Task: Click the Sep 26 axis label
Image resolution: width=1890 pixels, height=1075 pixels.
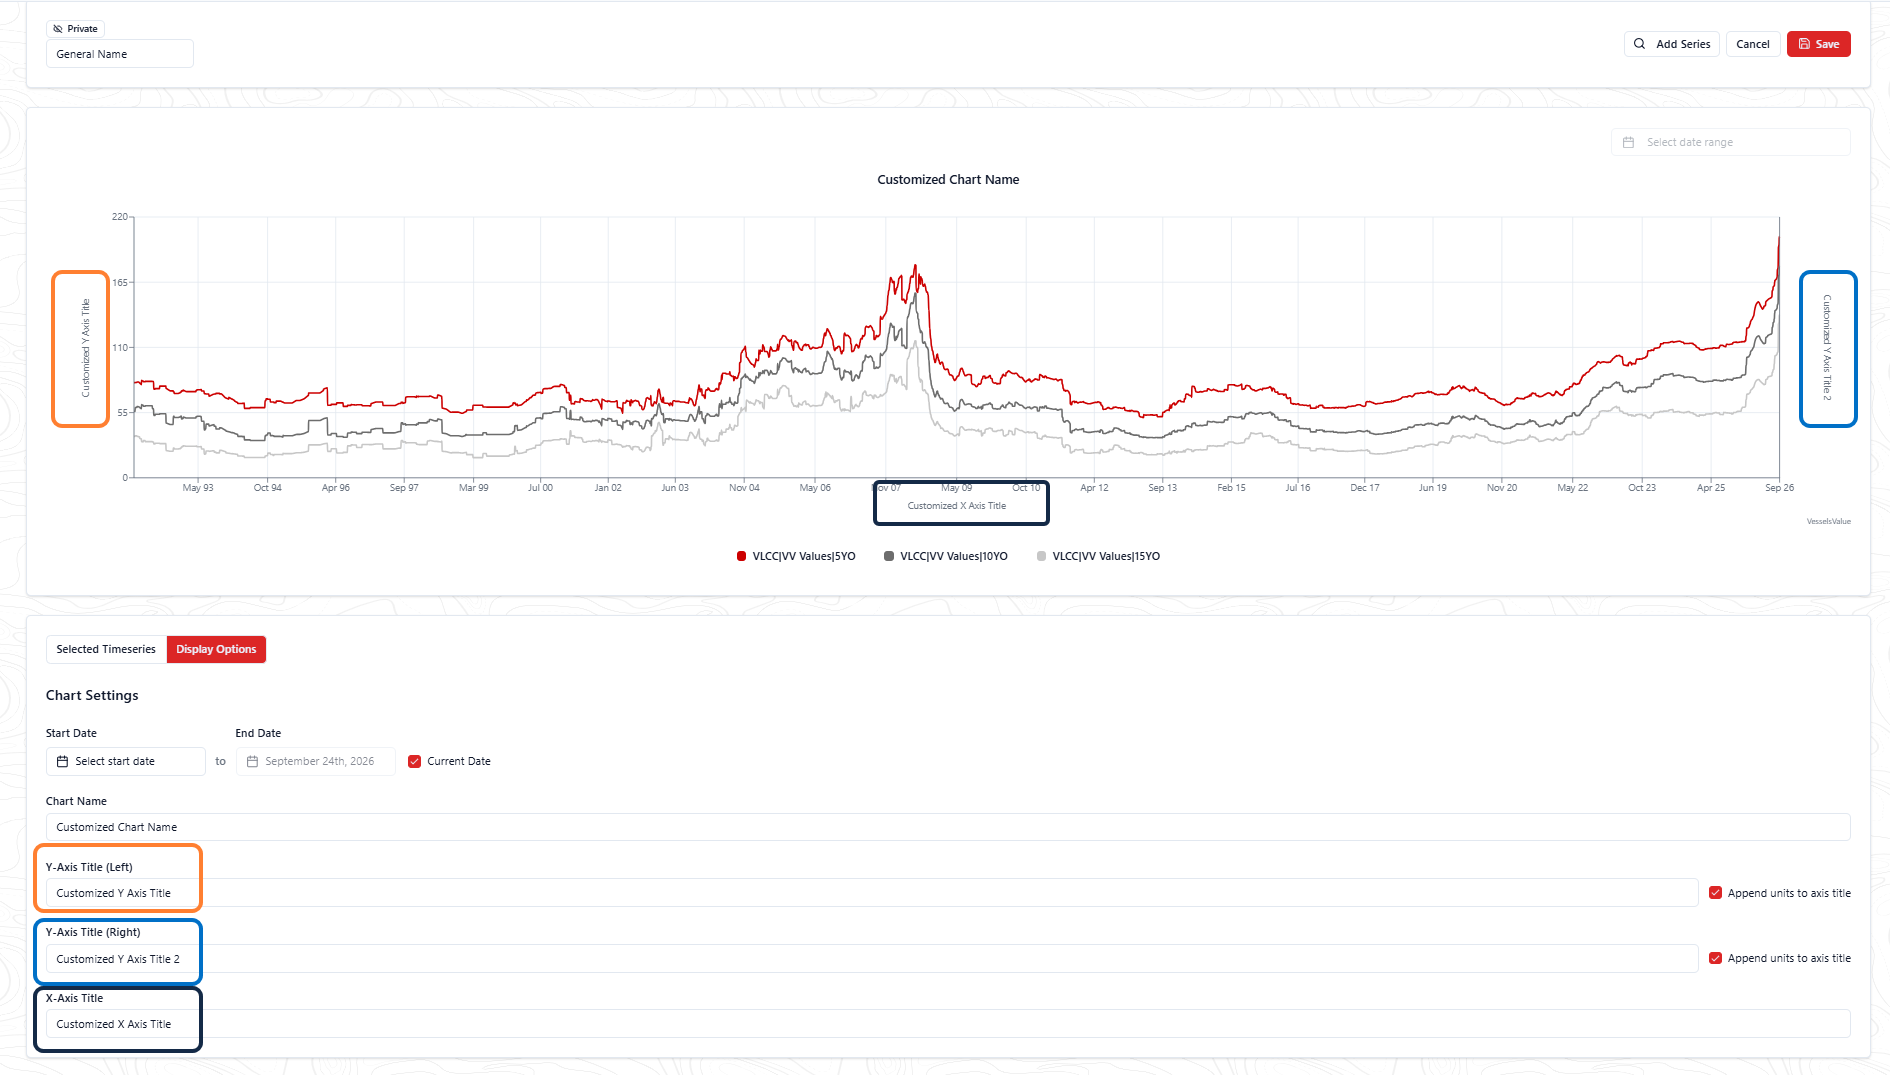Action: [1779, 488]
